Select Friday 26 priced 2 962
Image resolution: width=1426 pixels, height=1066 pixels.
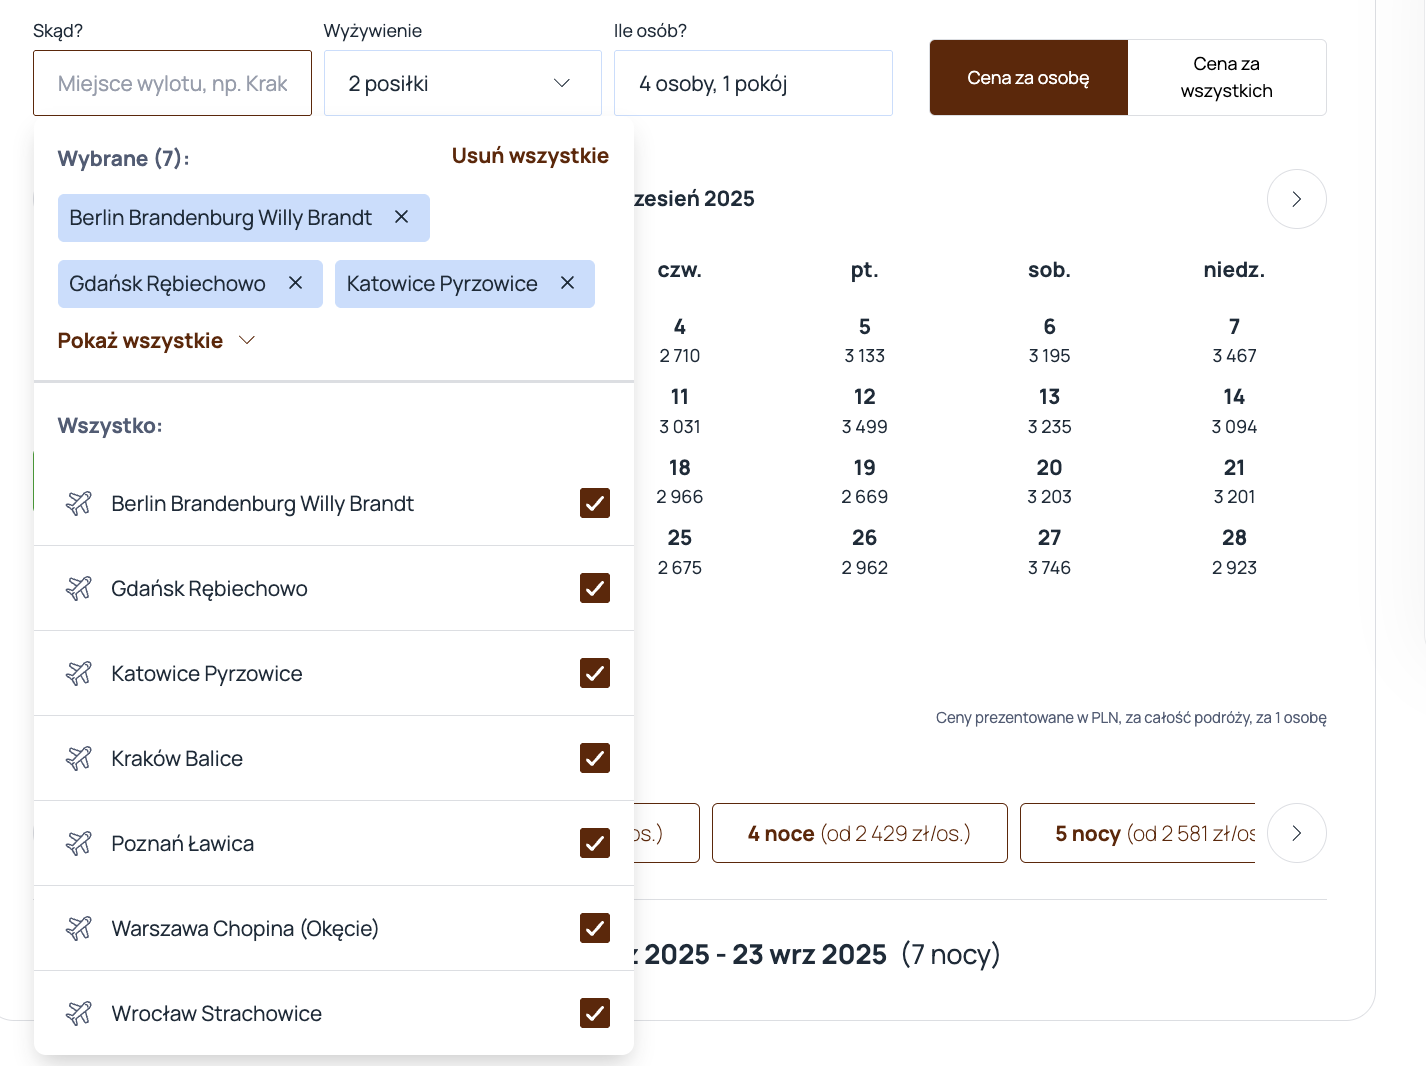pyautogui.click(x=865, y=552)
